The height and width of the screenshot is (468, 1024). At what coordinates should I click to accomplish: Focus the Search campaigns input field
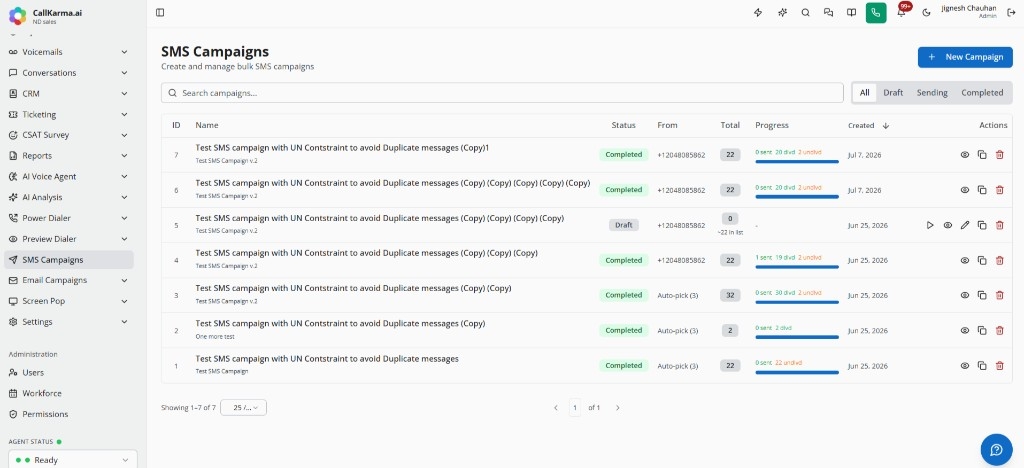(x=502, y=93)
